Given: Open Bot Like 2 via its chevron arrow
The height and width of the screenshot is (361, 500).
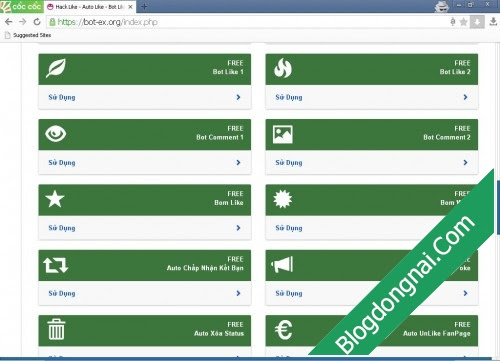Looking at the screenshot, I should 465,97.
